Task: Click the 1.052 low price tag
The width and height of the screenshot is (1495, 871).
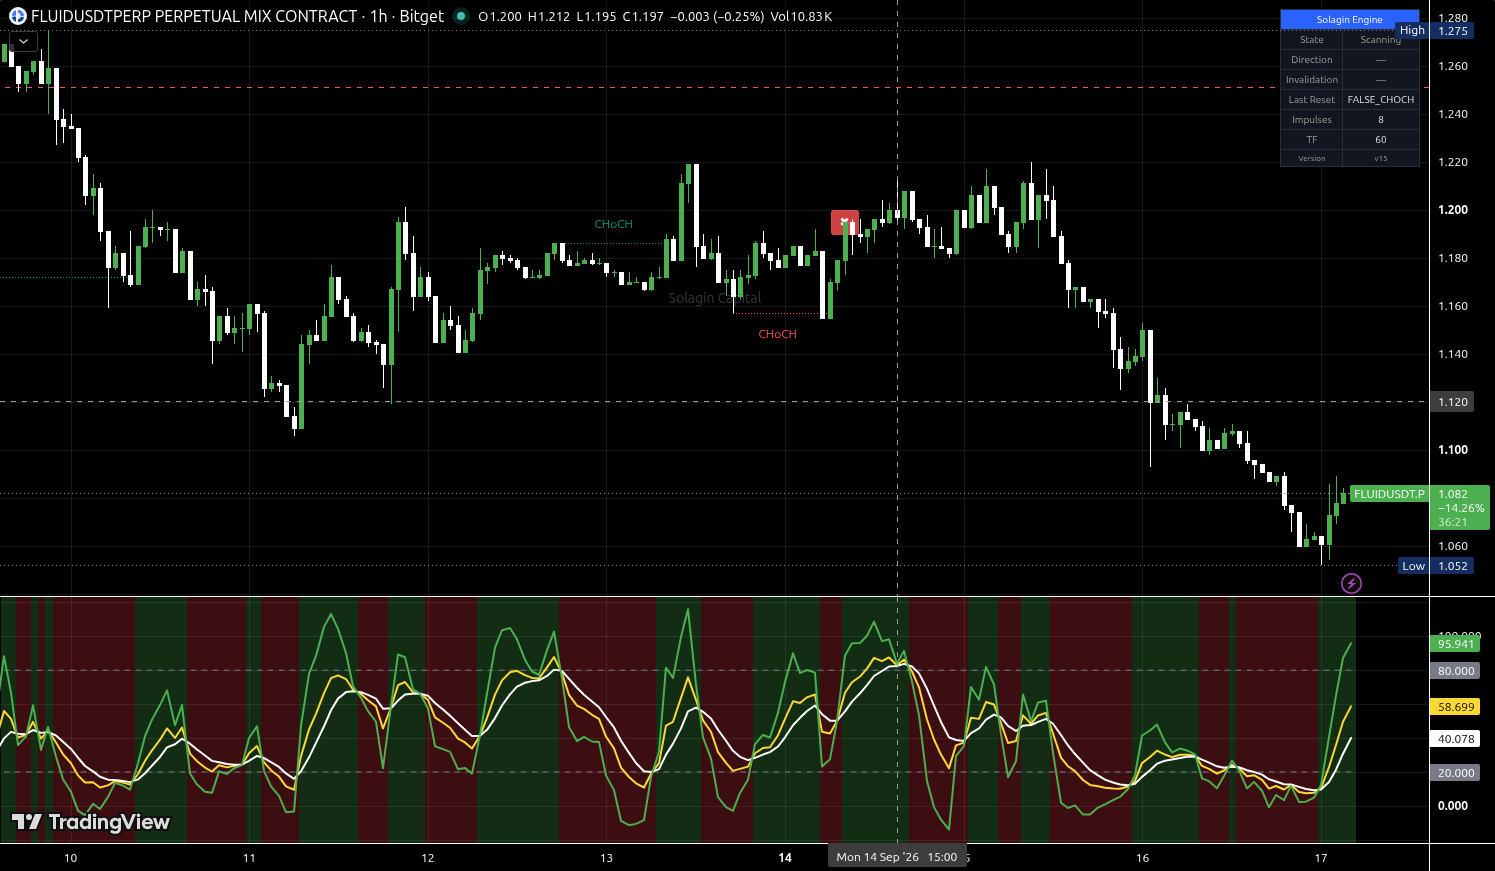Action: 1453,566
